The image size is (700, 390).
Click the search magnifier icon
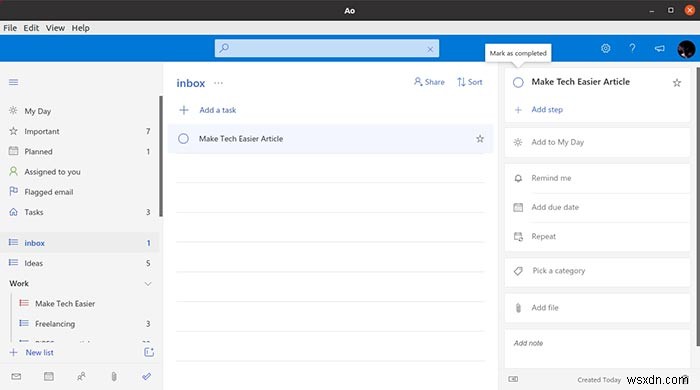click(225, 48)
